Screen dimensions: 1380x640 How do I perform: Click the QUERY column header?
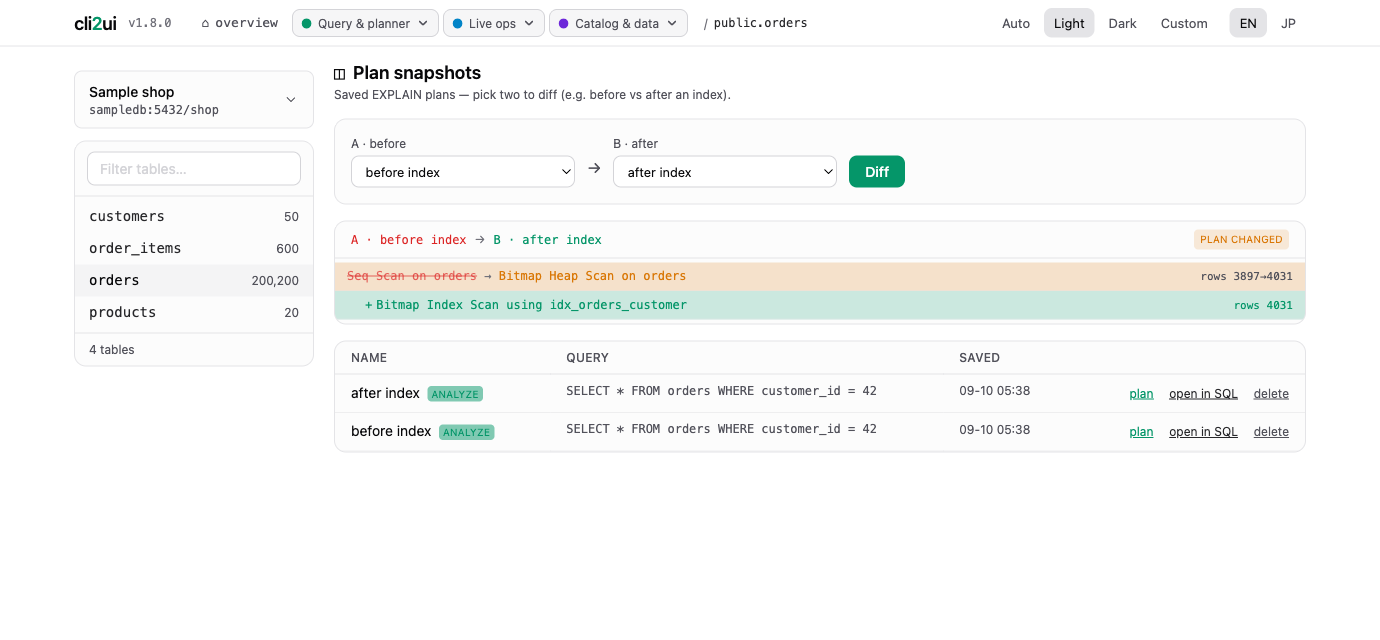tap(587, 358)
